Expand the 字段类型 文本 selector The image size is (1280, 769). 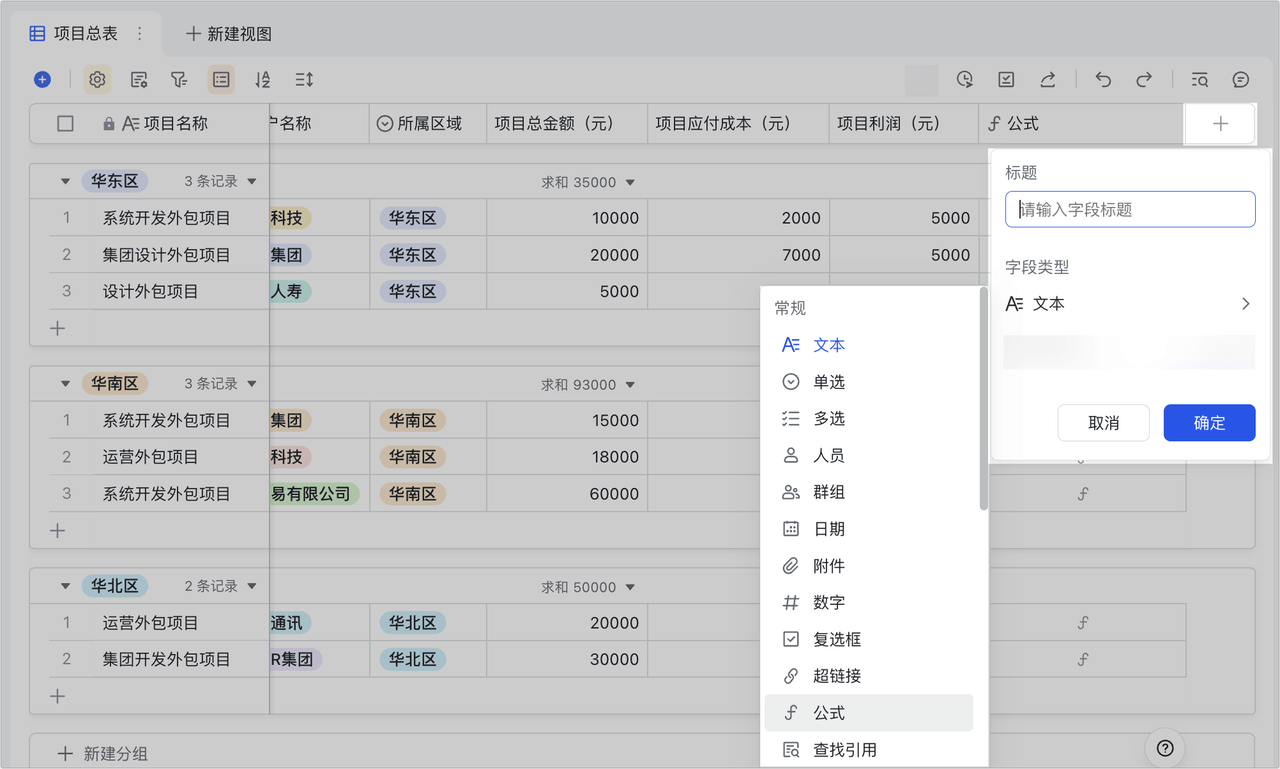pos(1130,303)
